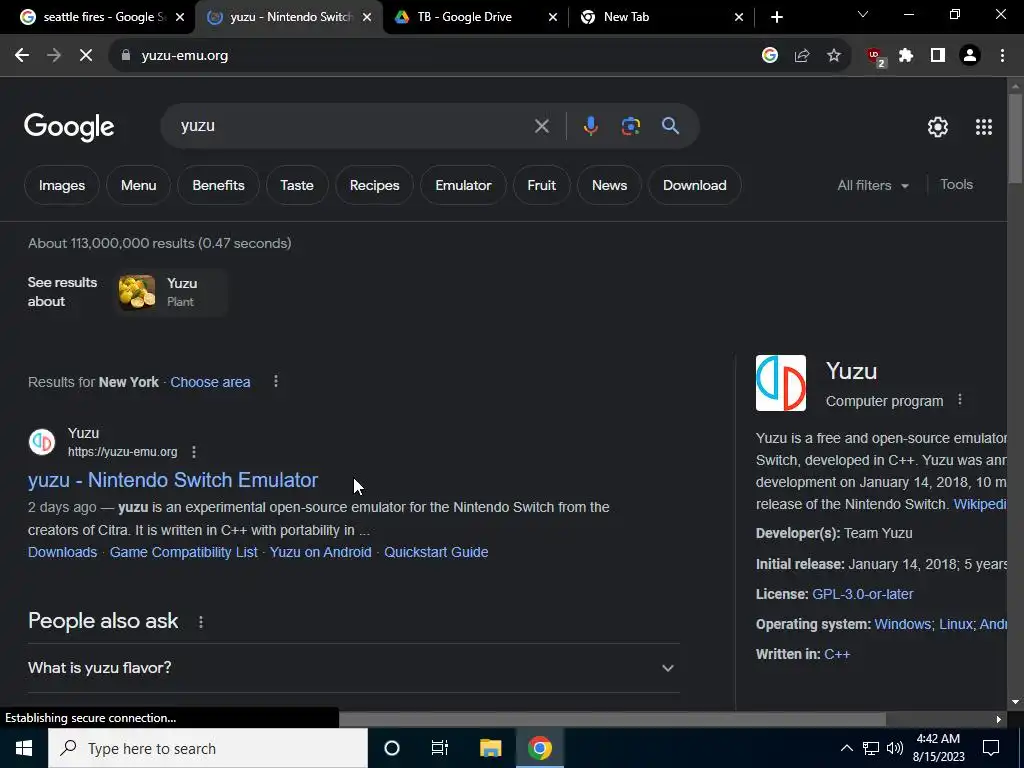Show hidden system tray icons
The height and width of the screenshot is (768, 1024).
click(846, 748)
